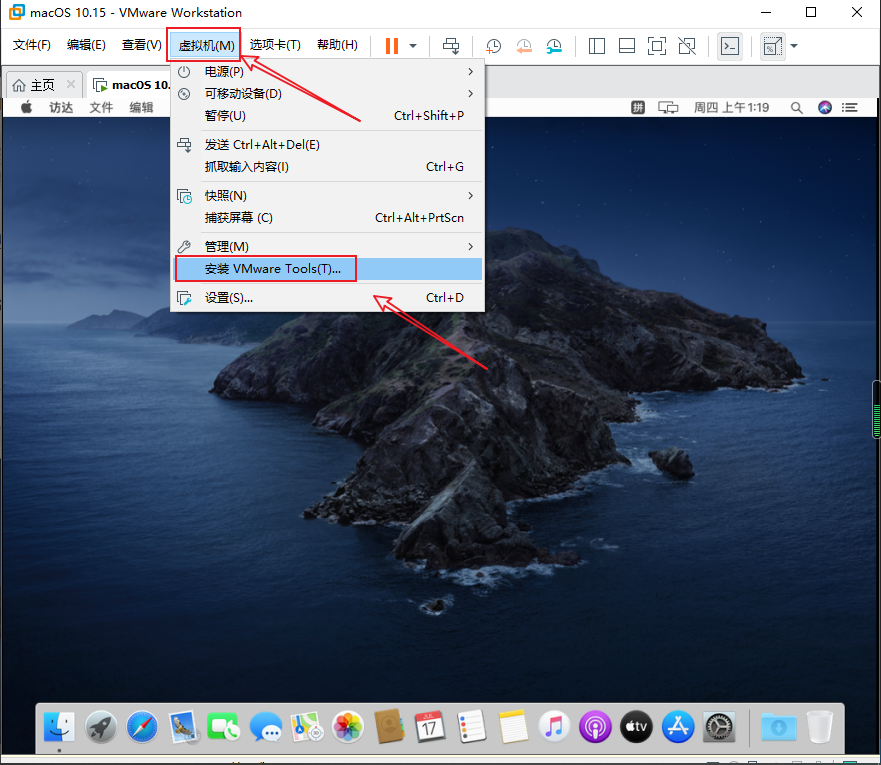Launch Music from the Dock

click(x=554, y=727)
